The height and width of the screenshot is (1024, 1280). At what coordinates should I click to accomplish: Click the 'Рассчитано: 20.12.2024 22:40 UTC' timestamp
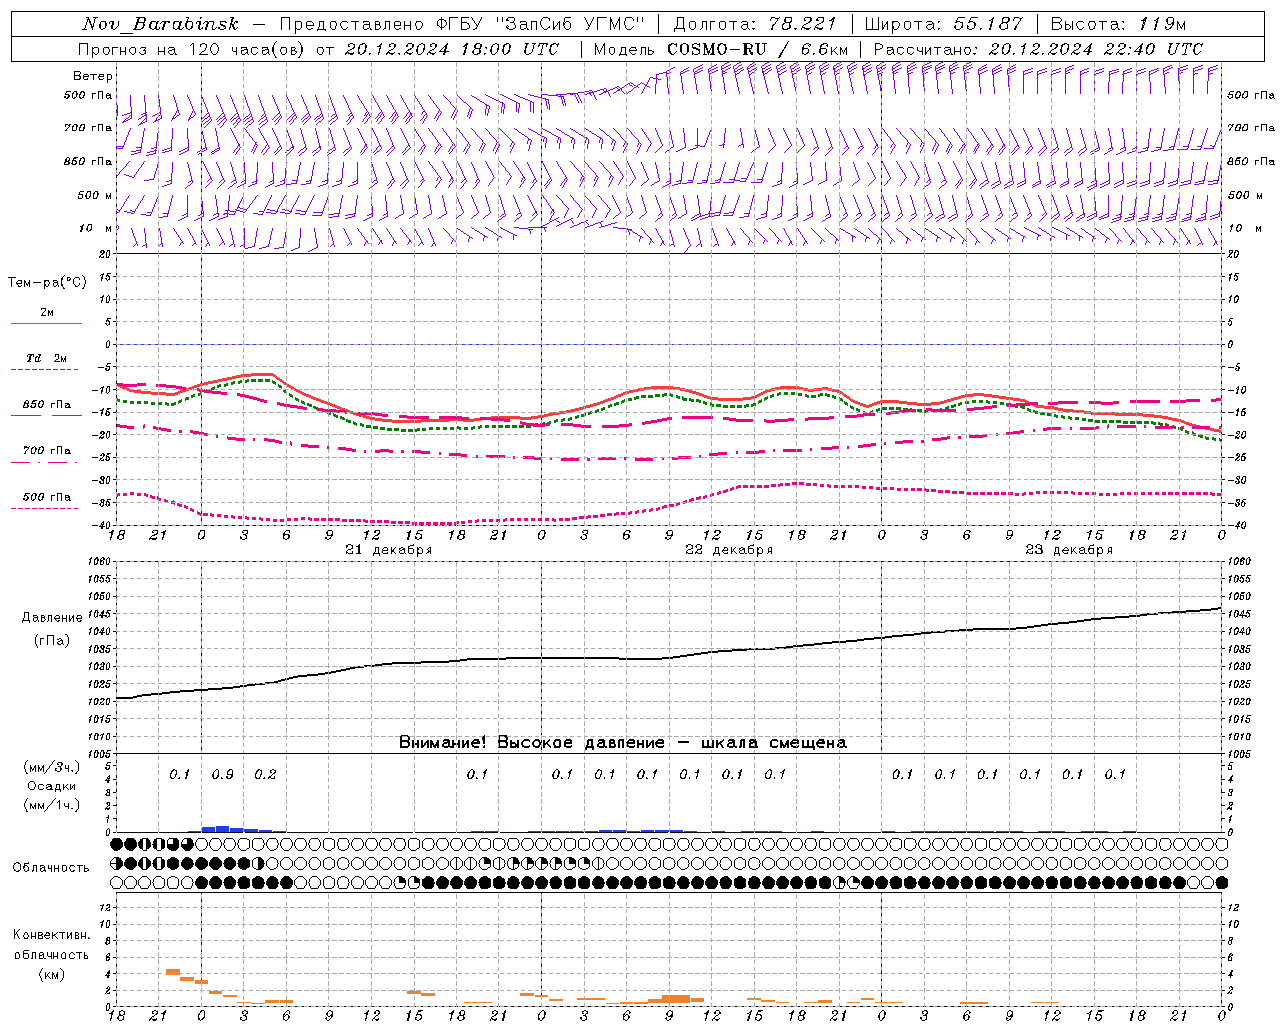pos(1038,49)
